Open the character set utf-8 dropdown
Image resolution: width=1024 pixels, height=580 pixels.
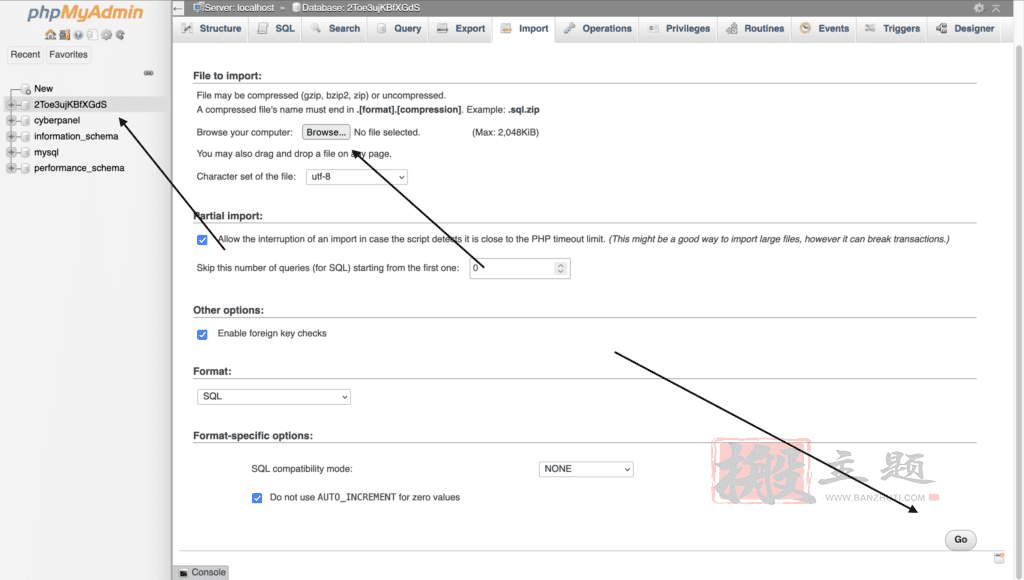[357, 177]
